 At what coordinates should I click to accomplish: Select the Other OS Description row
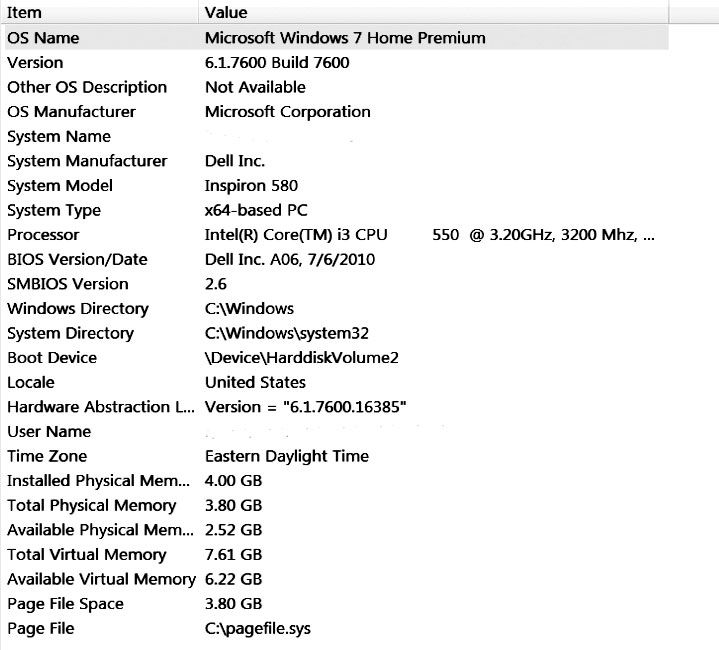click(87, 87)
